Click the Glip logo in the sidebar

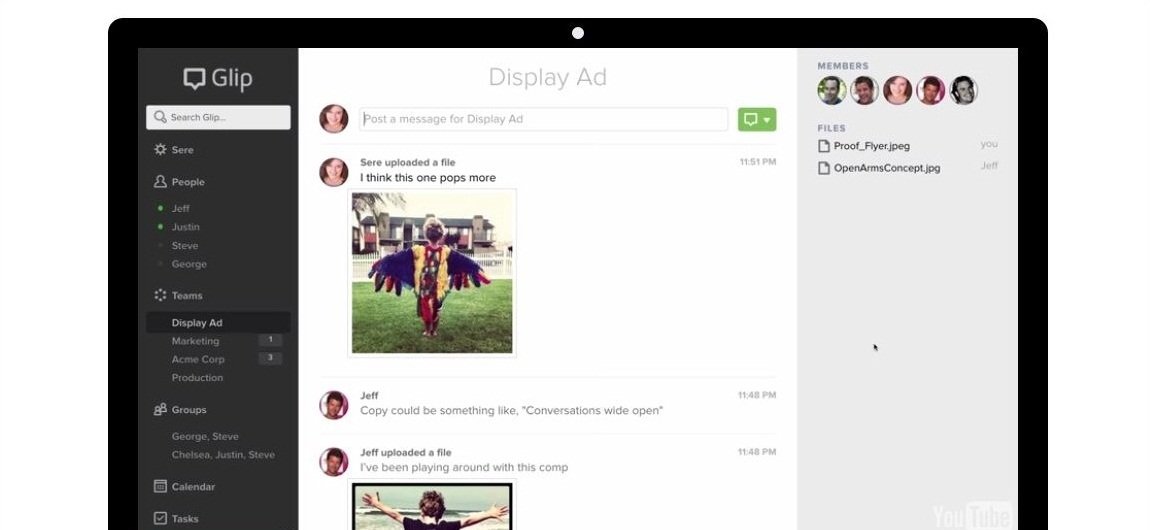[x=218, y=78]
